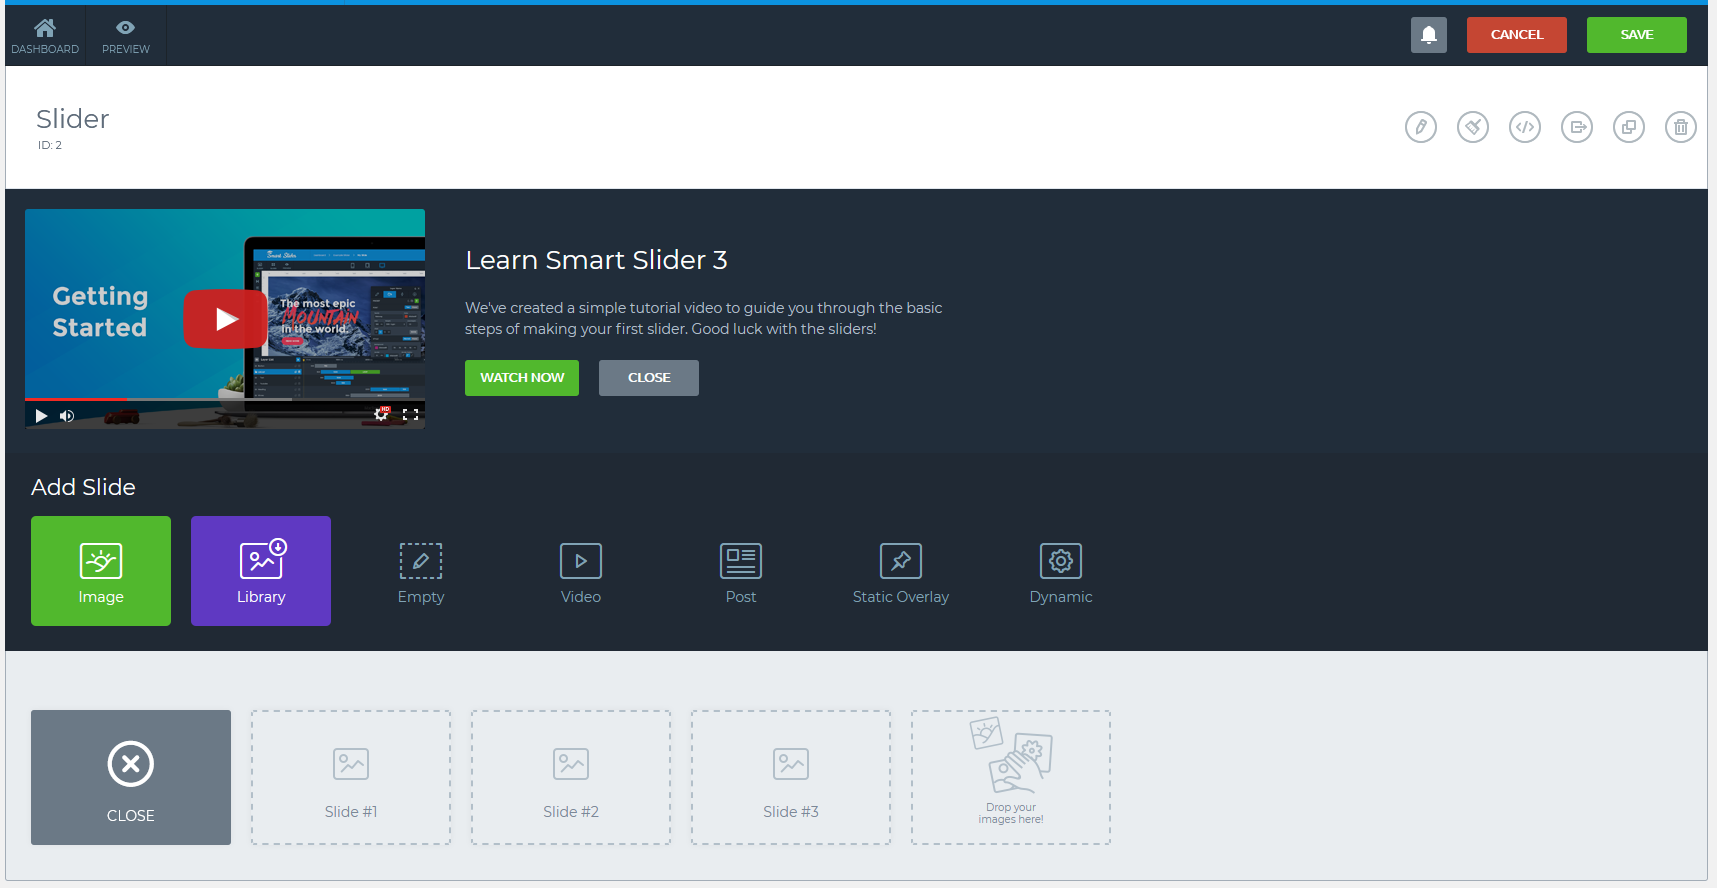Add a Post slide
Viewport: 1717px width, 888px height.
(741, 571)
